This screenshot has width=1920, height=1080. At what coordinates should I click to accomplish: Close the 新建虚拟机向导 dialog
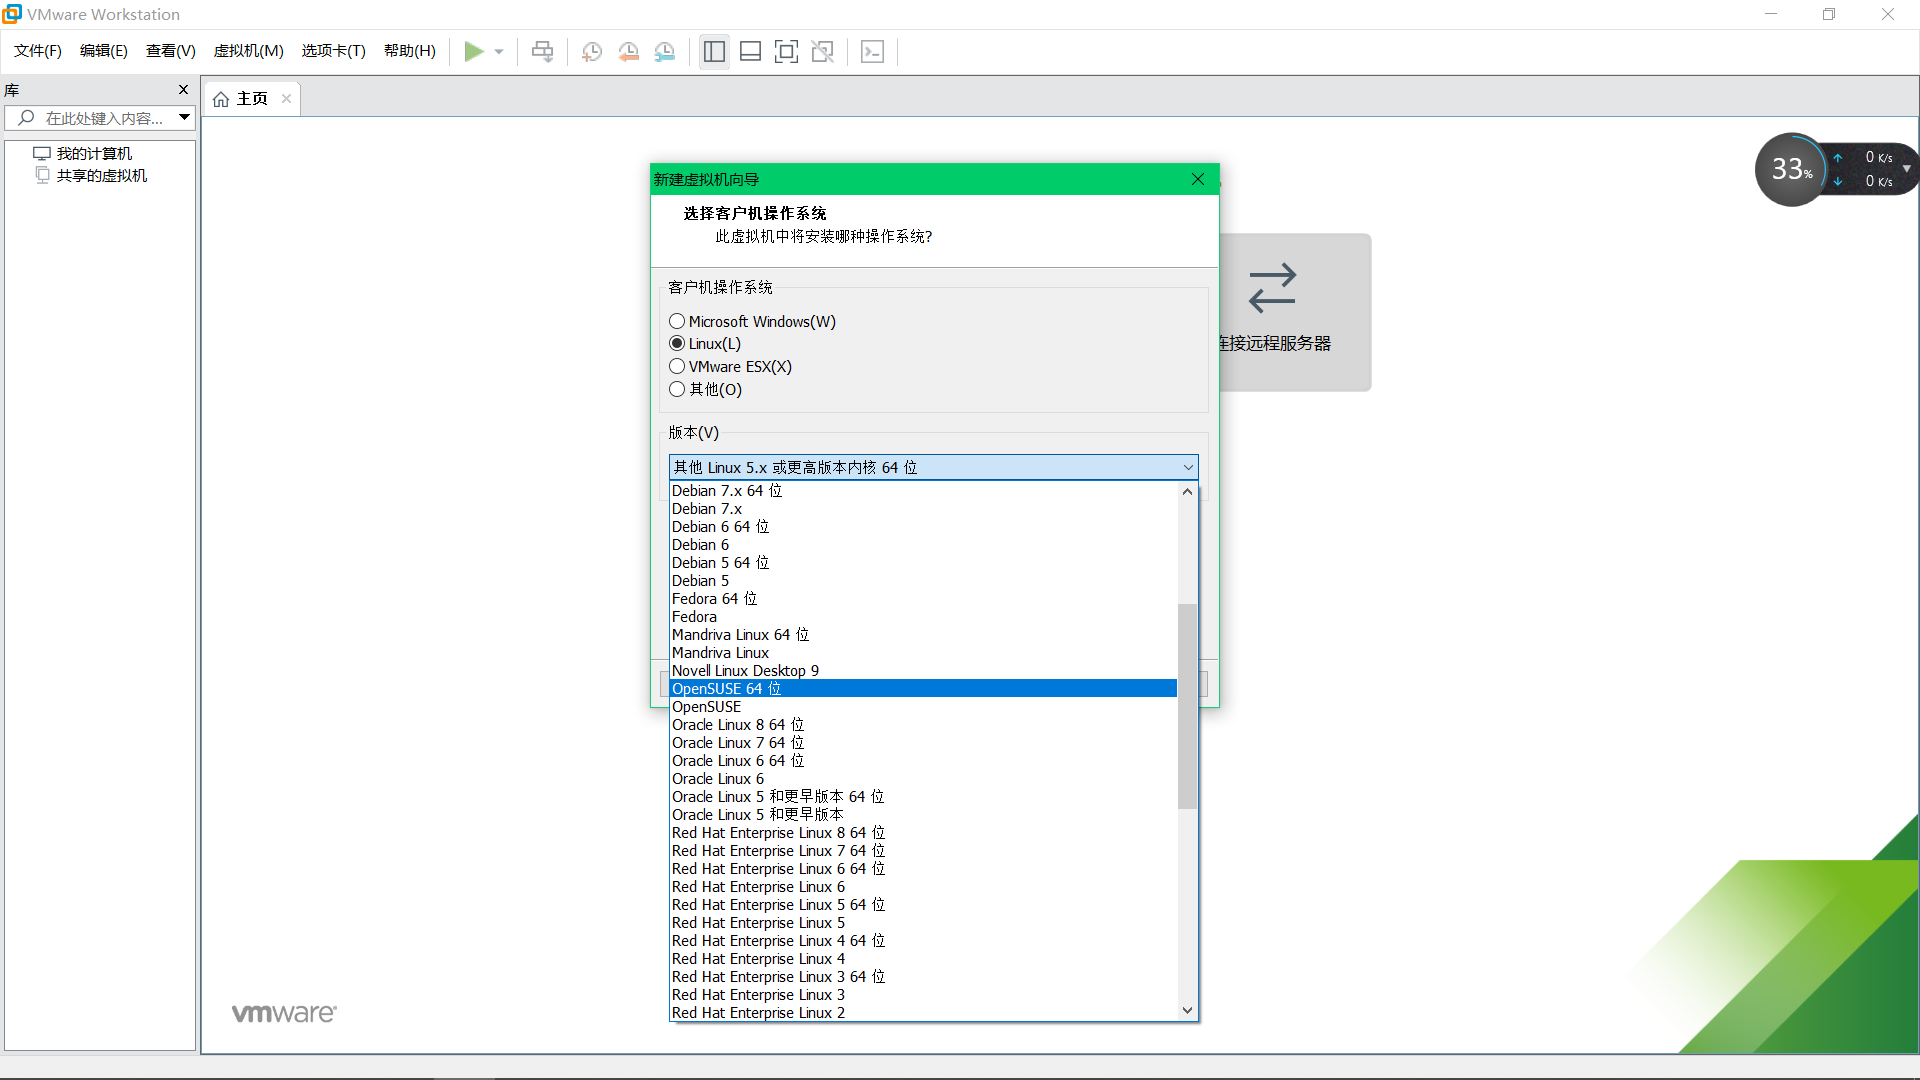point(1198,179)
